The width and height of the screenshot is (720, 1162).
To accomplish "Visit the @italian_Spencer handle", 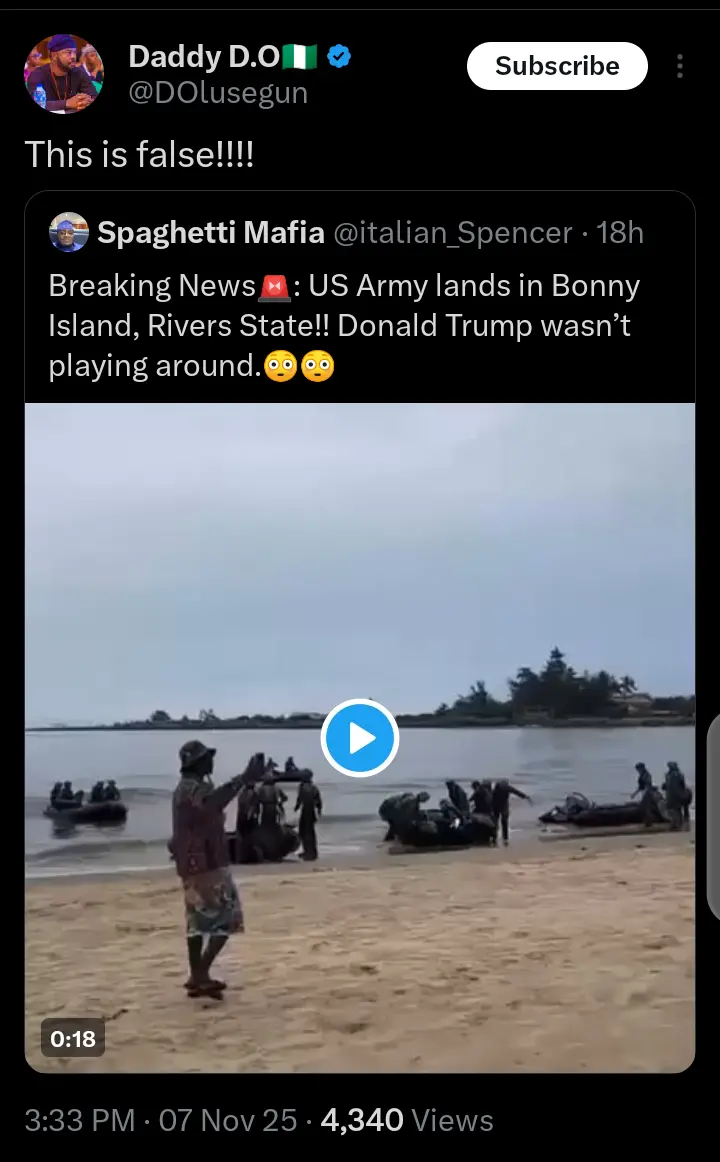I will (453, 233).
